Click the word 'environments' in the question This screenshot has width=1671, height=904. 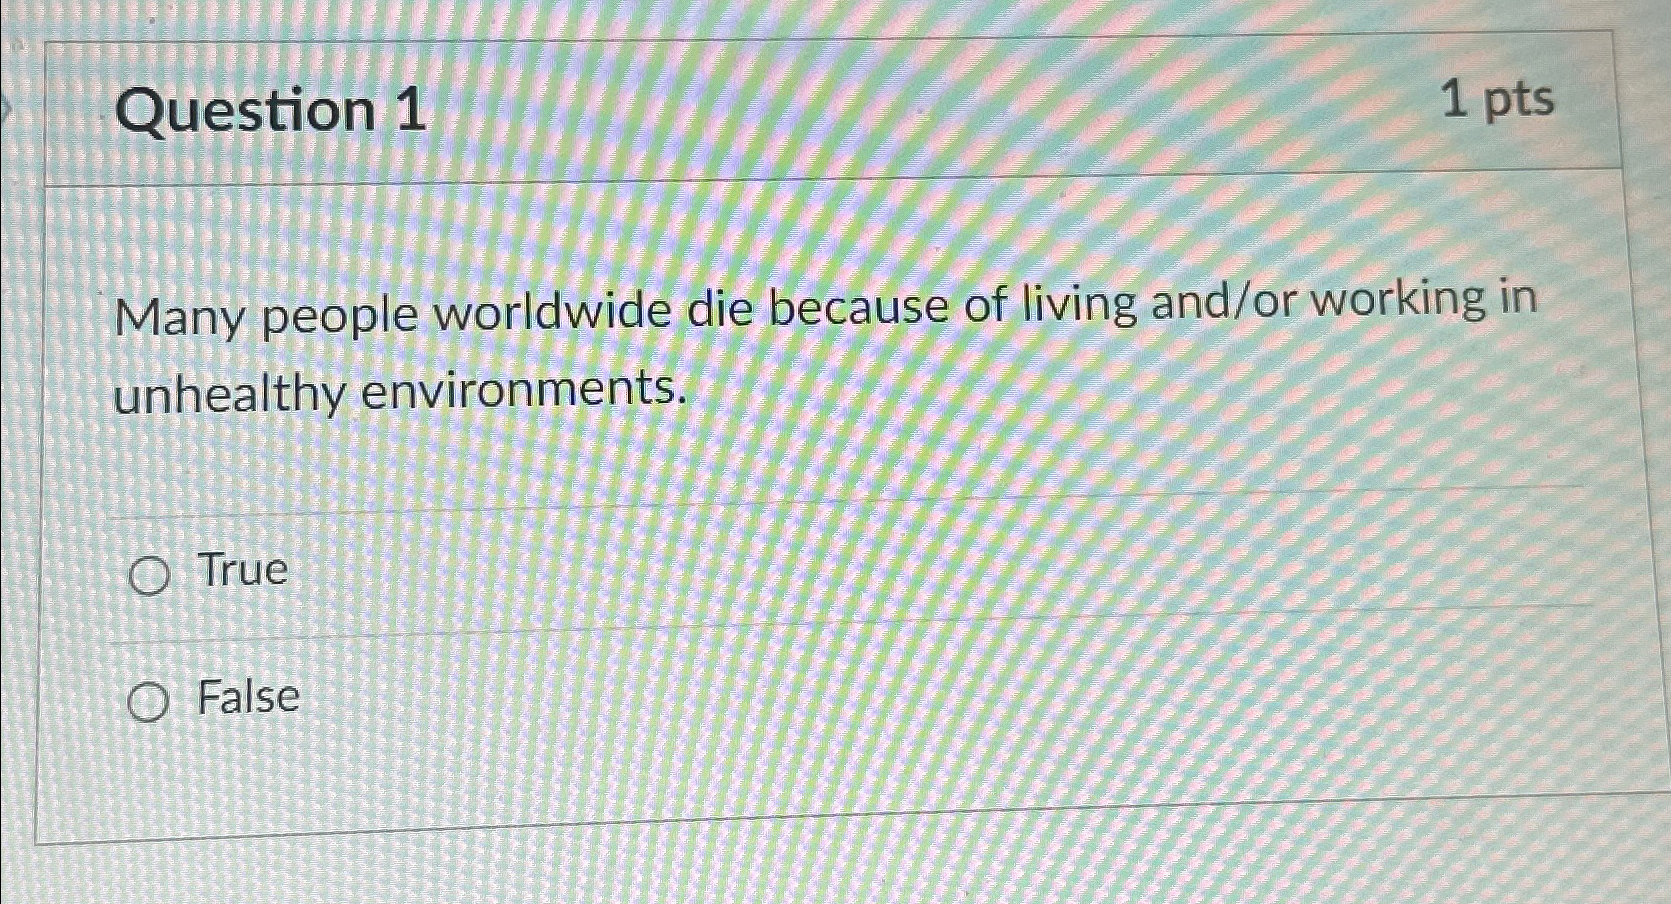[x=524, y=388]
